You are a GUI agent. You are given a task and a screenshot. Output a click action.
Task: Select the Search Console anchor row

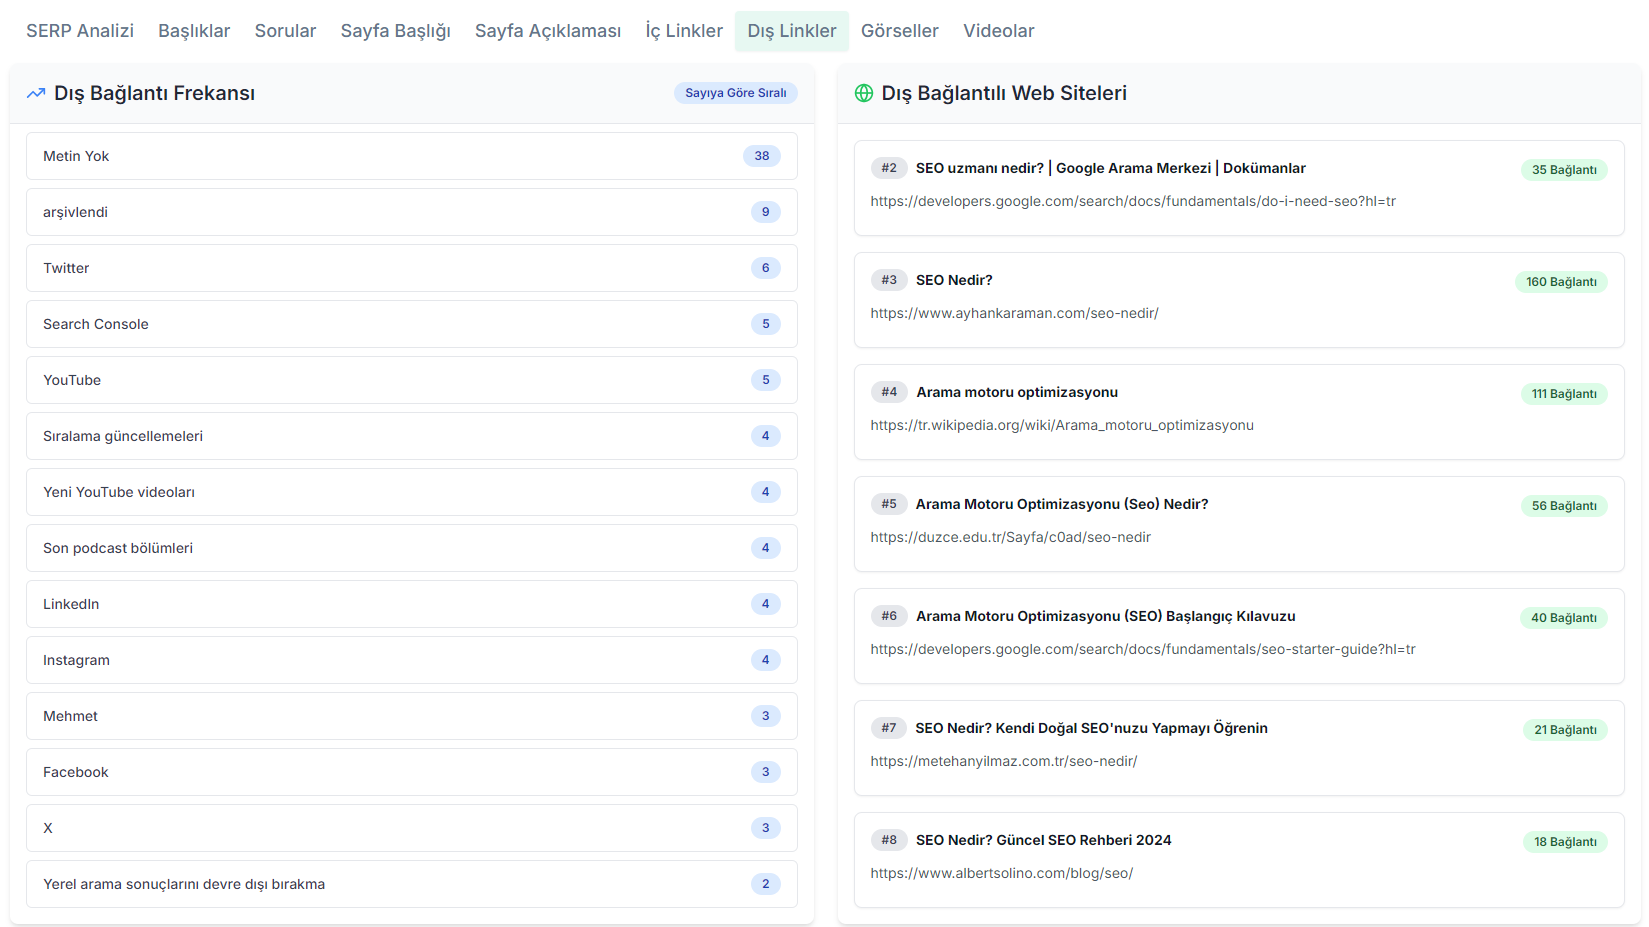coord(411,324)
